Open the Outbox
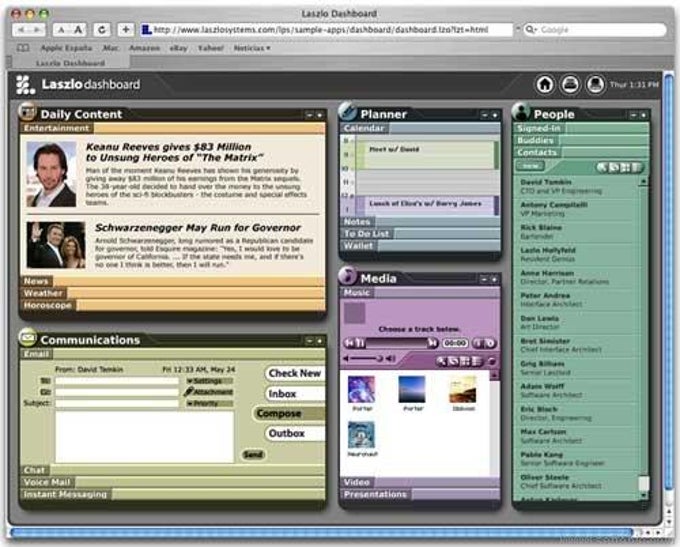 tap(295, 433)
